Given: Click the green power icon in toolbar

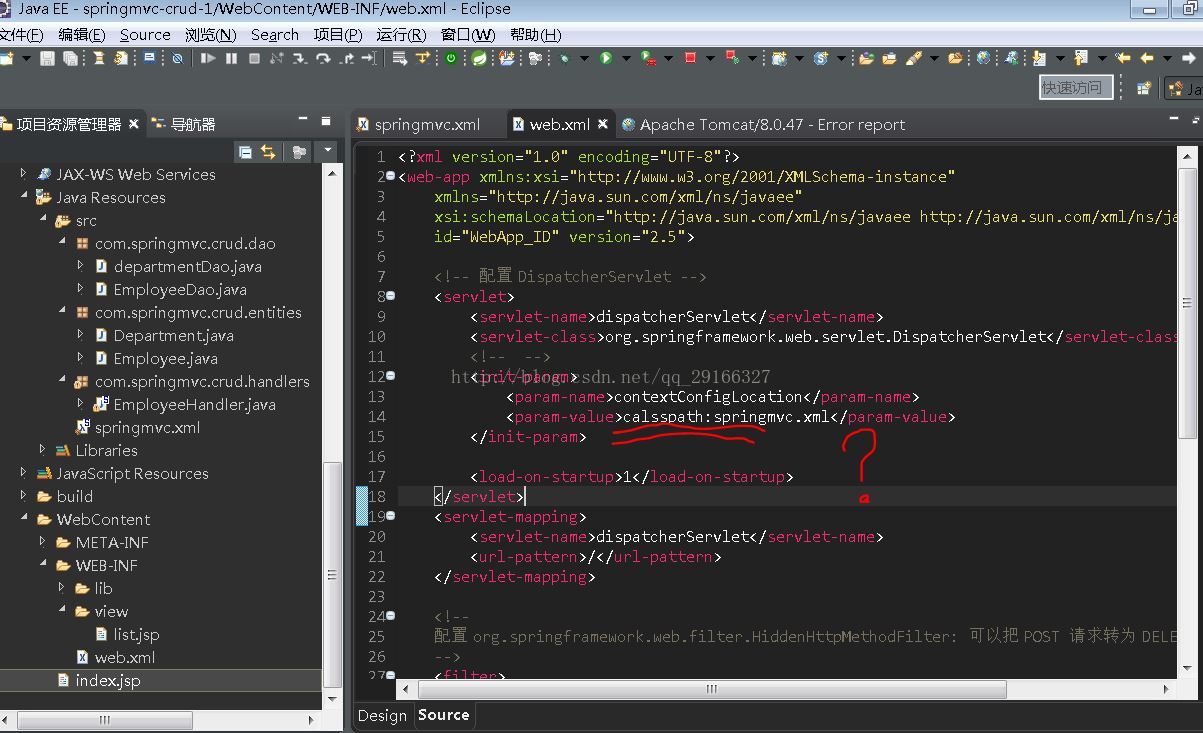Looking at the screenshot, I should tap(452, 59).
